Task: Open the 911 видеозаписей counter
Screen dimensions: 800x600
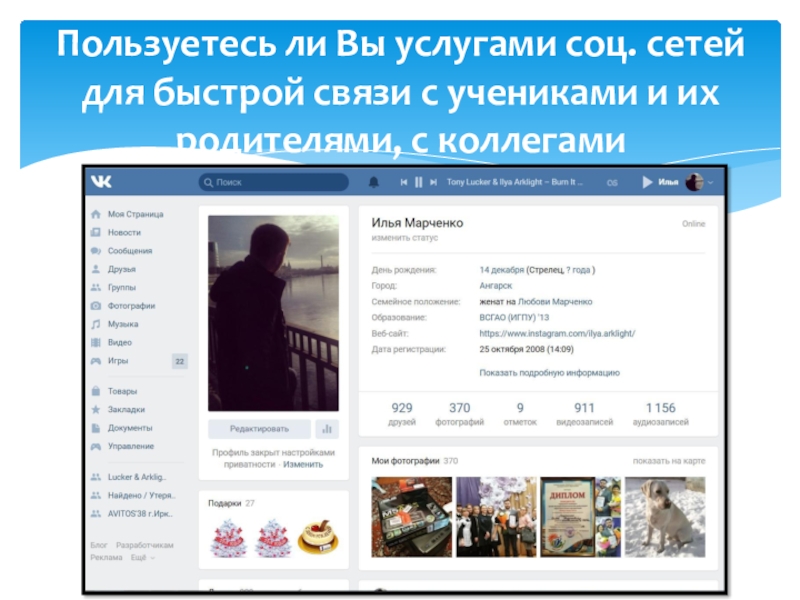Action: pos(585,414)
